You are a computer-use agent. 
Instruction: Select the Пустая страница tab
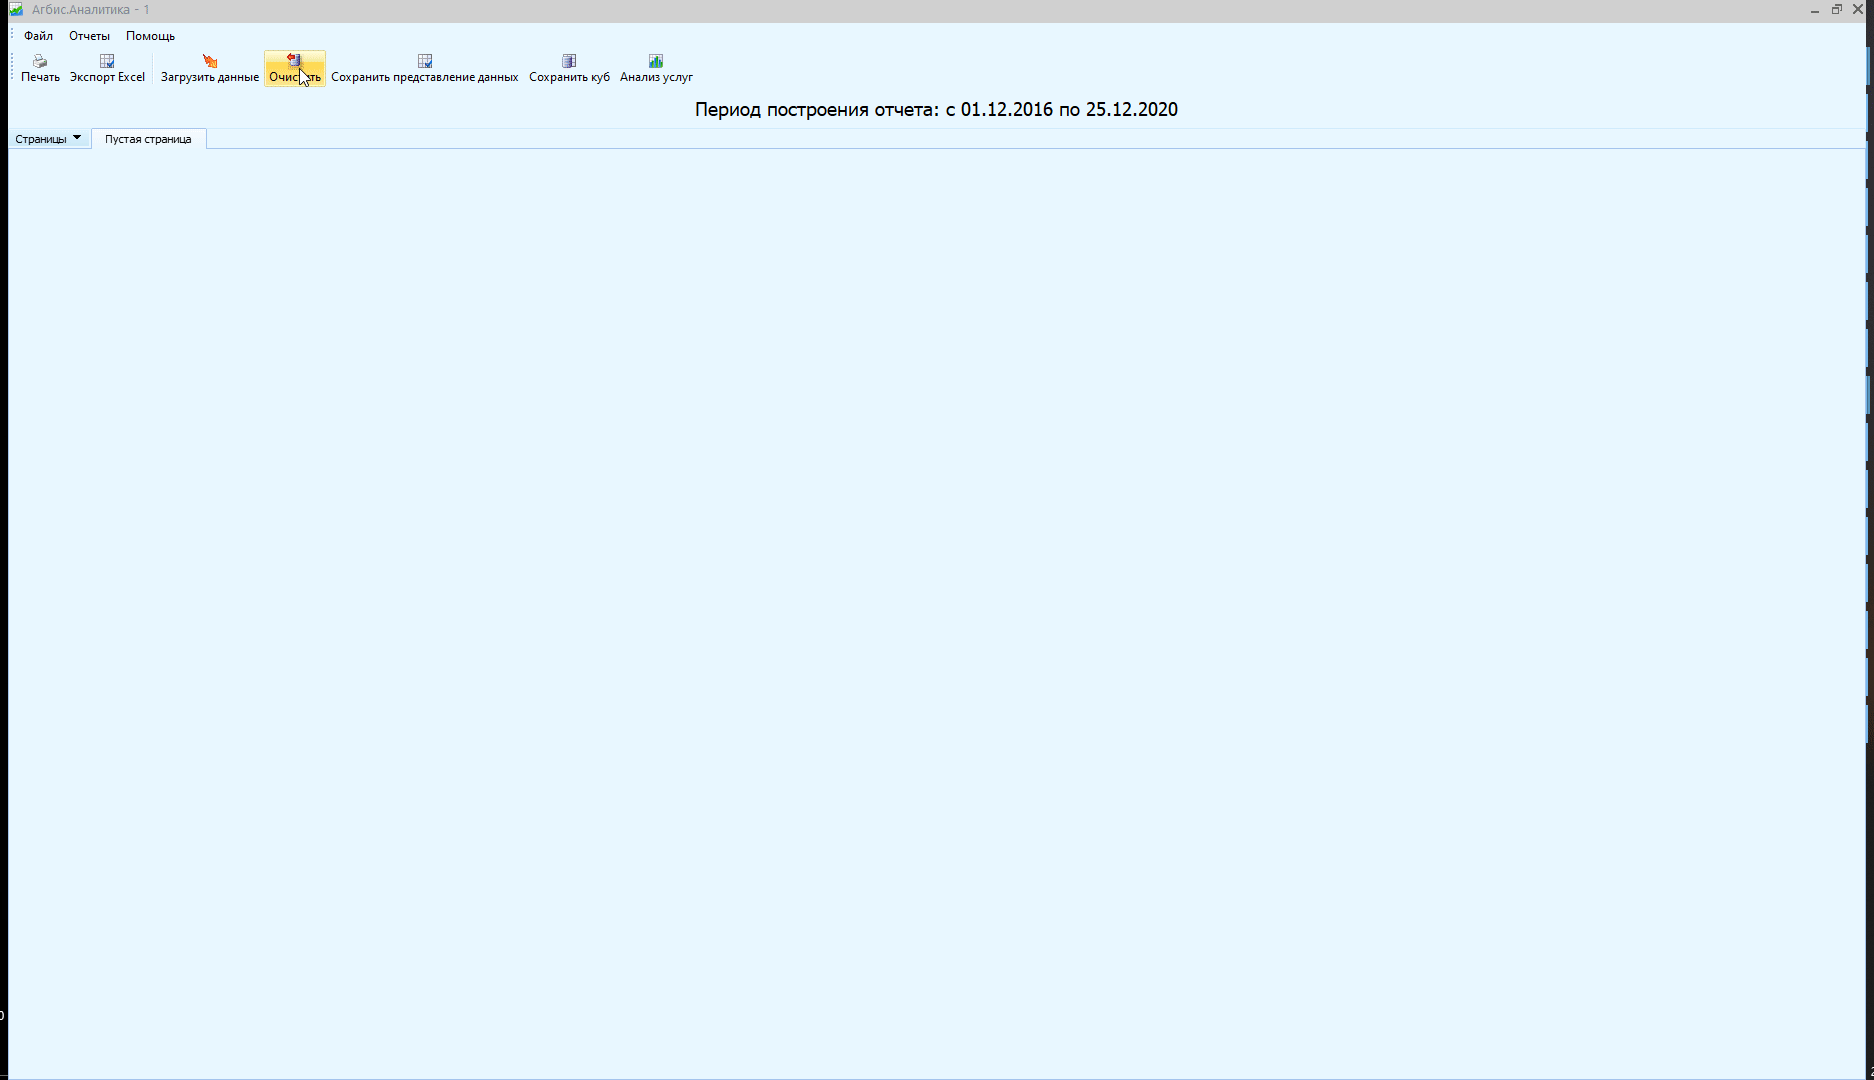148,139
